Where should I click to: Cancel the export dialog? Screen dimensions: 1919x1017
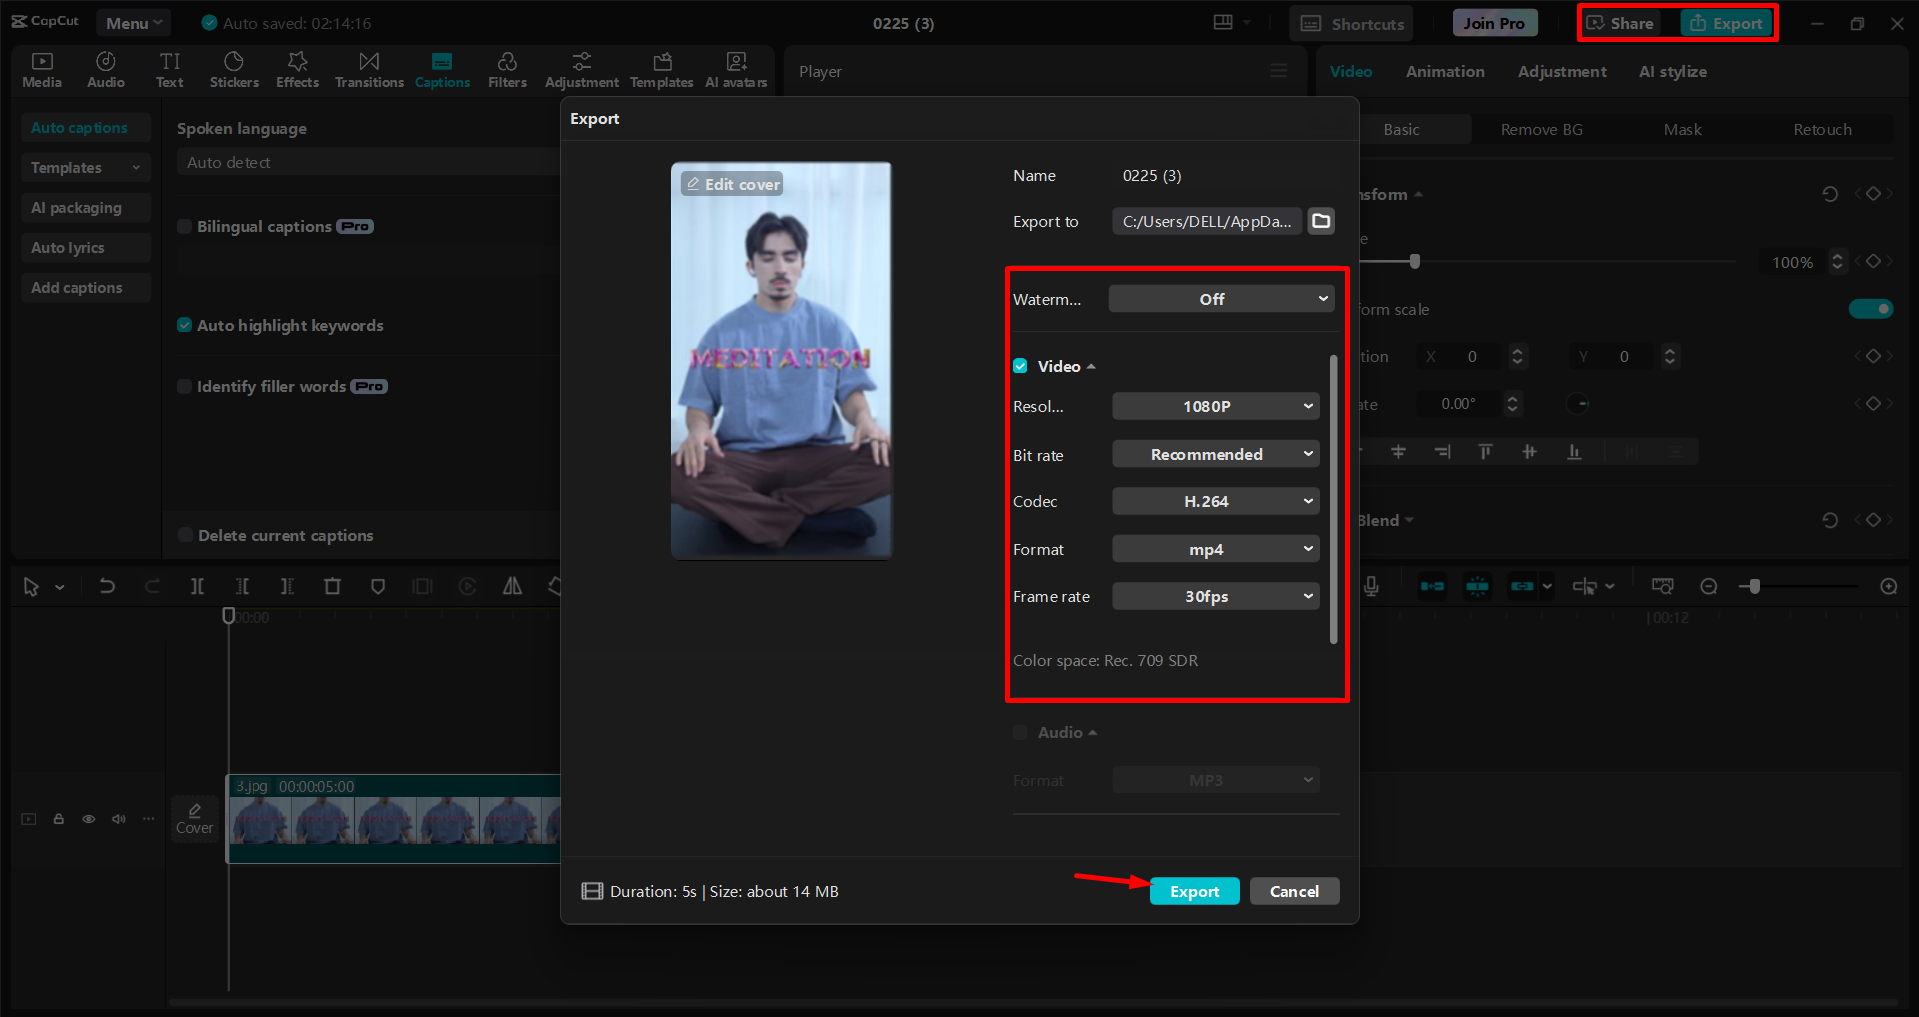1294,890
